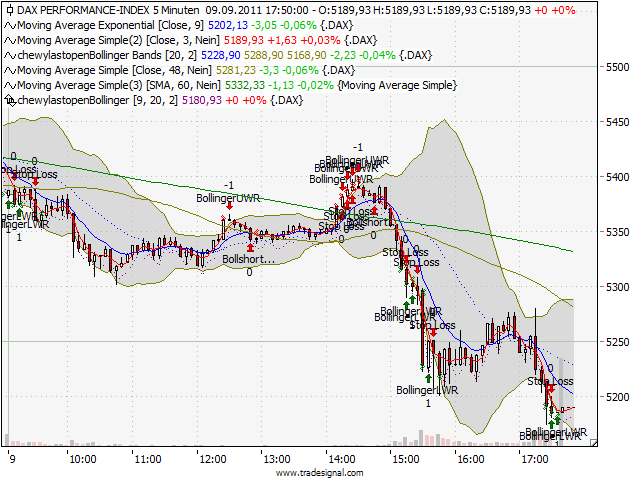This screenshot has width=640, height=480.
Task: Click the line icon beside Moving Average Simple(2)
Action: point(10,41)
